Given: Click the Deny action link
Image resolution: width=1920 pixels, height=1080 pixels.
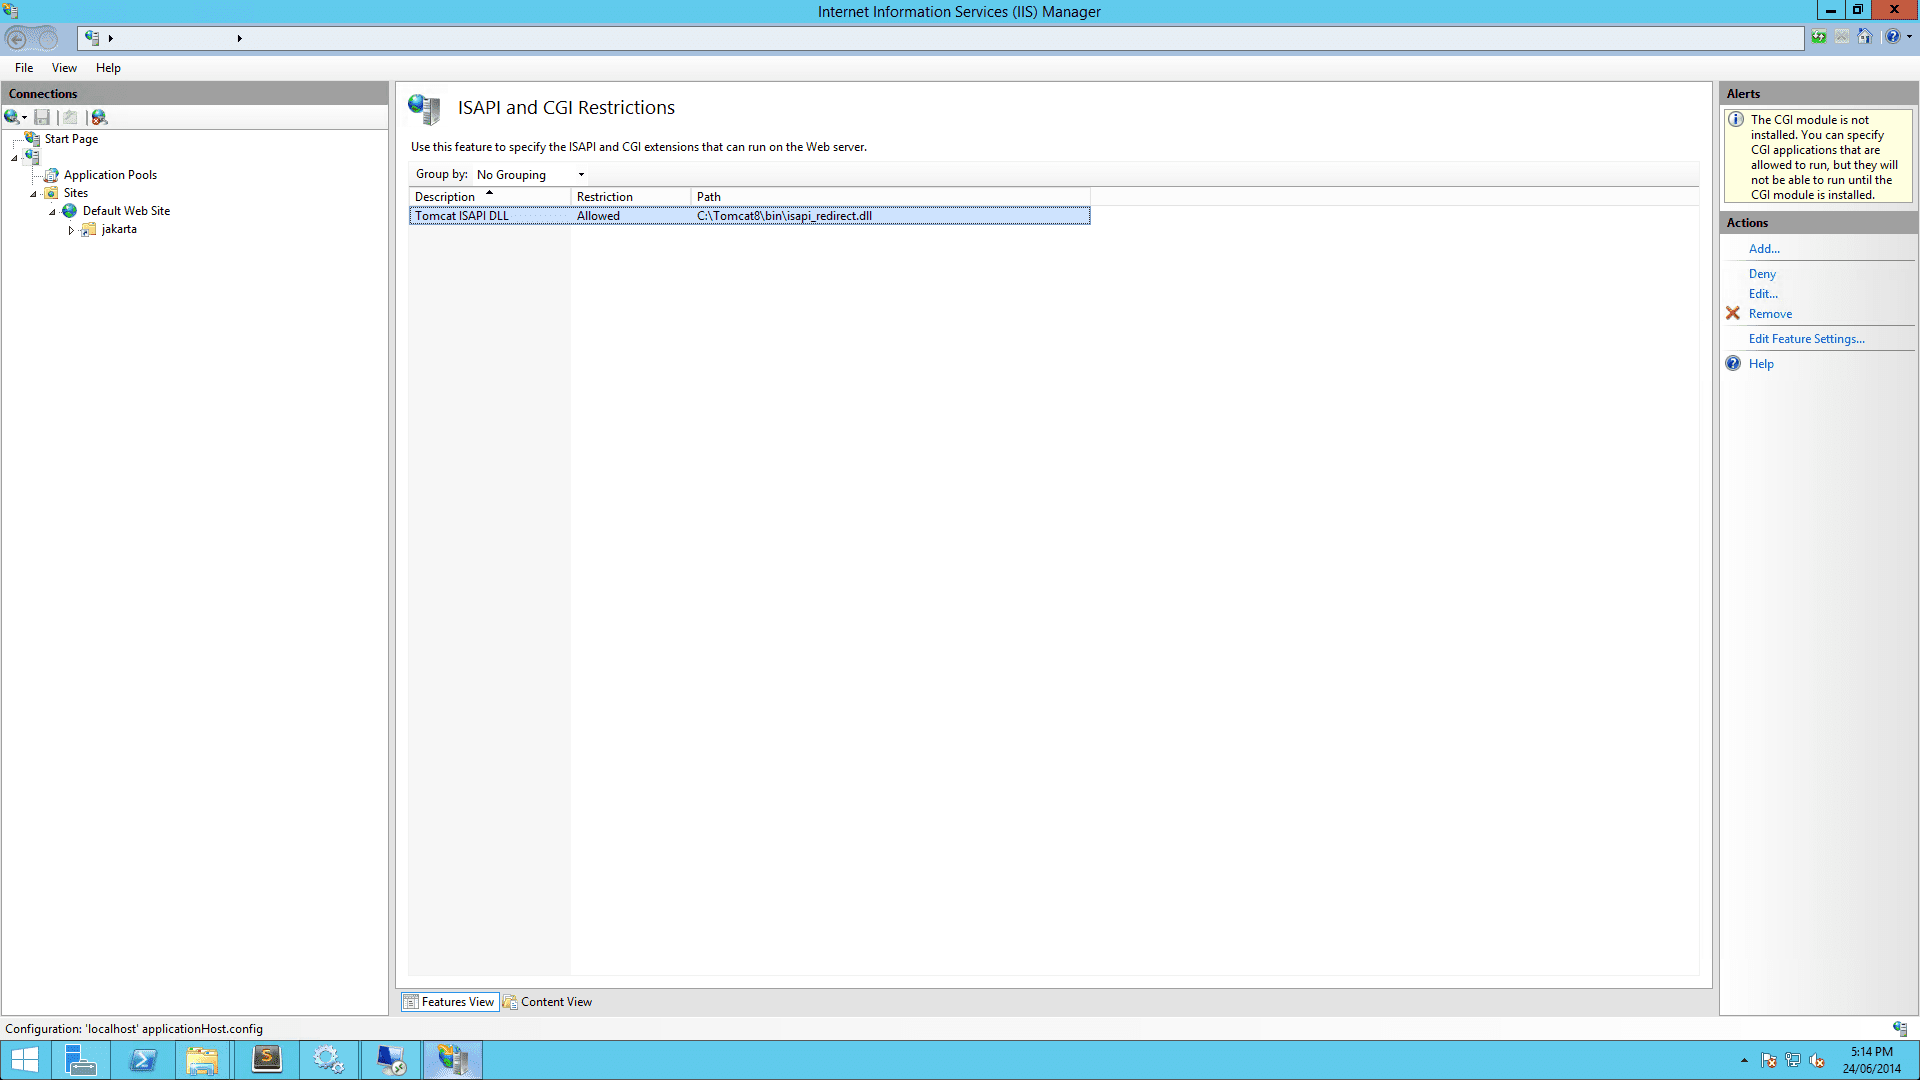Looking at the screenshot, I should pyautogui.click(x=1762, y=274).
